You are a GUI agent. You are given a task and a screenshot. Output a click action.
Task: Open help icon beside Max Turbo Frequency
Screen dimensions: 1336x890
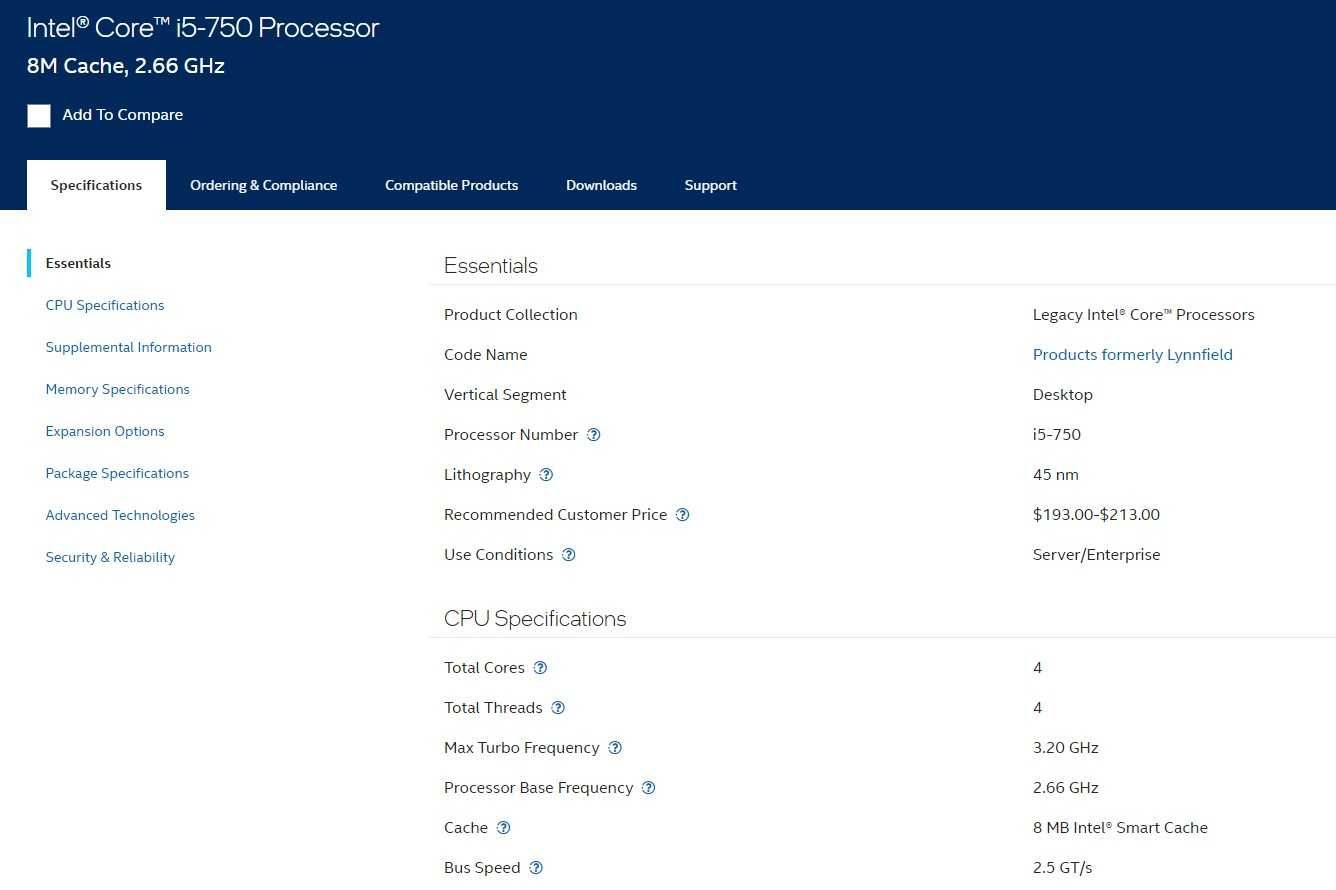point(615,748)
